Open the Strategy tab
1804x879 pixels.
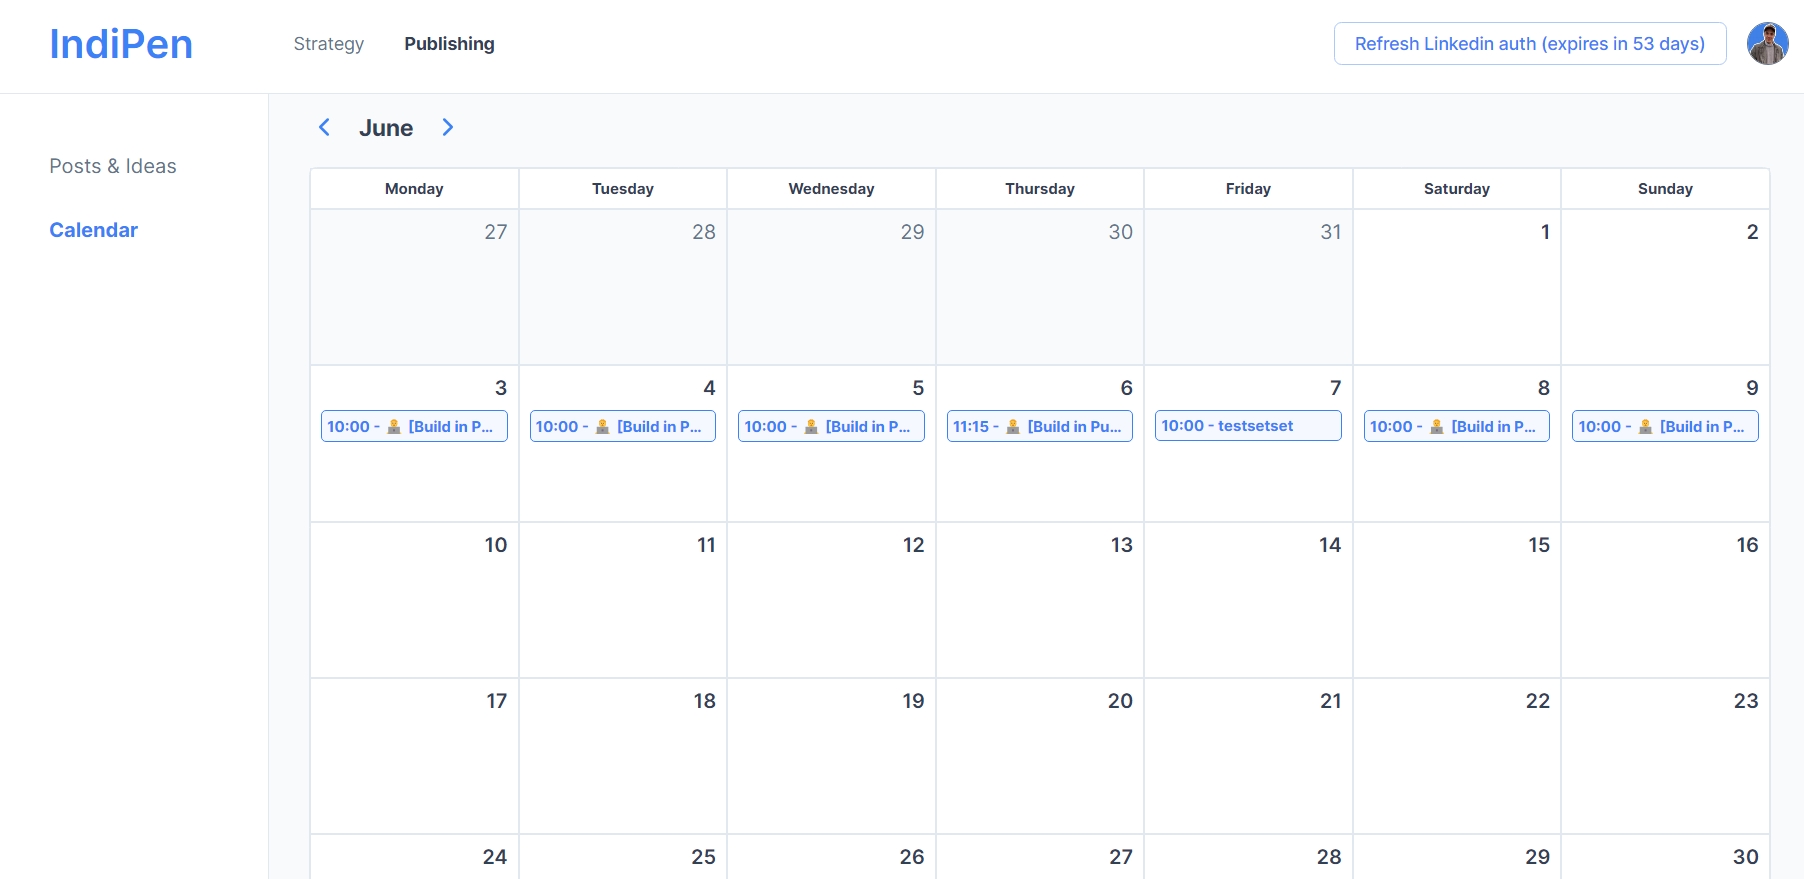tap(328, 44)
